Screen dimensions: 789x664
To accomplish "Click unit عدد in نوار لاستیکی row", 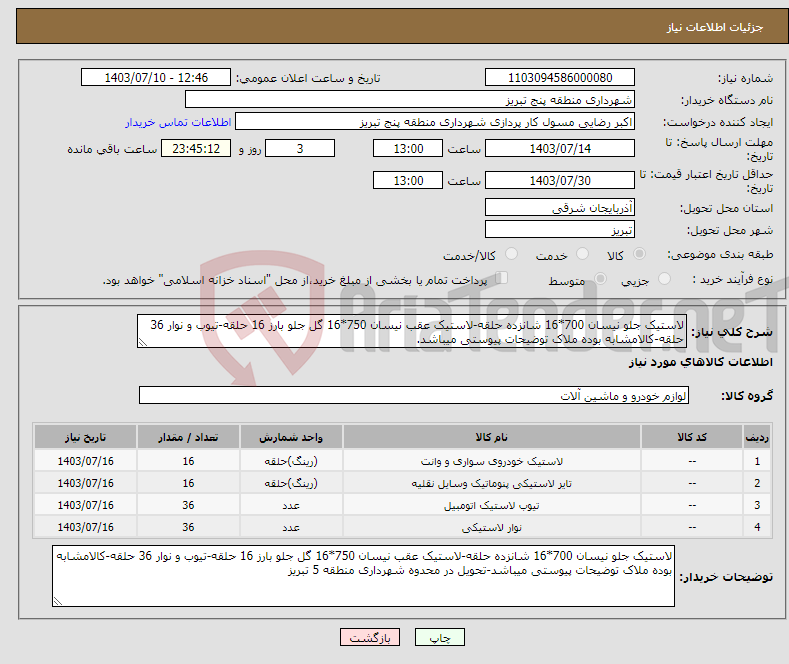I will click(291, 527).
